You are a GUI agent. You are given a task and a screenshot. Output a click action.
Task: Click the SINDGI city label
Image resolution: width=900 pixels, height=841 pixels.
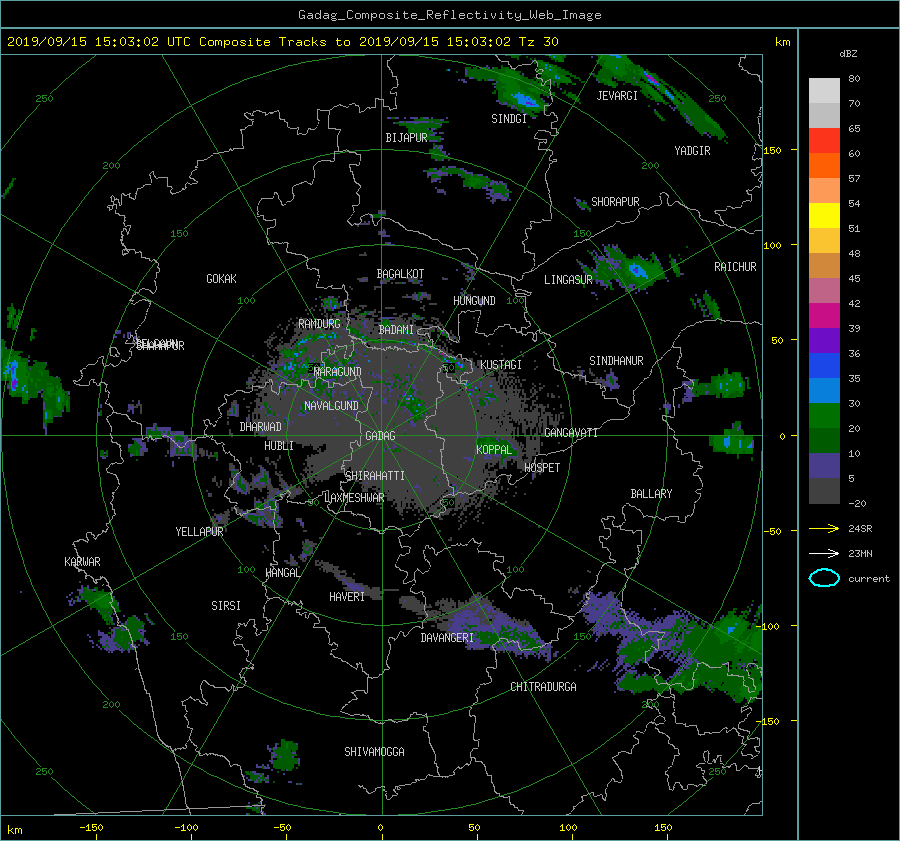click(509, 119)
